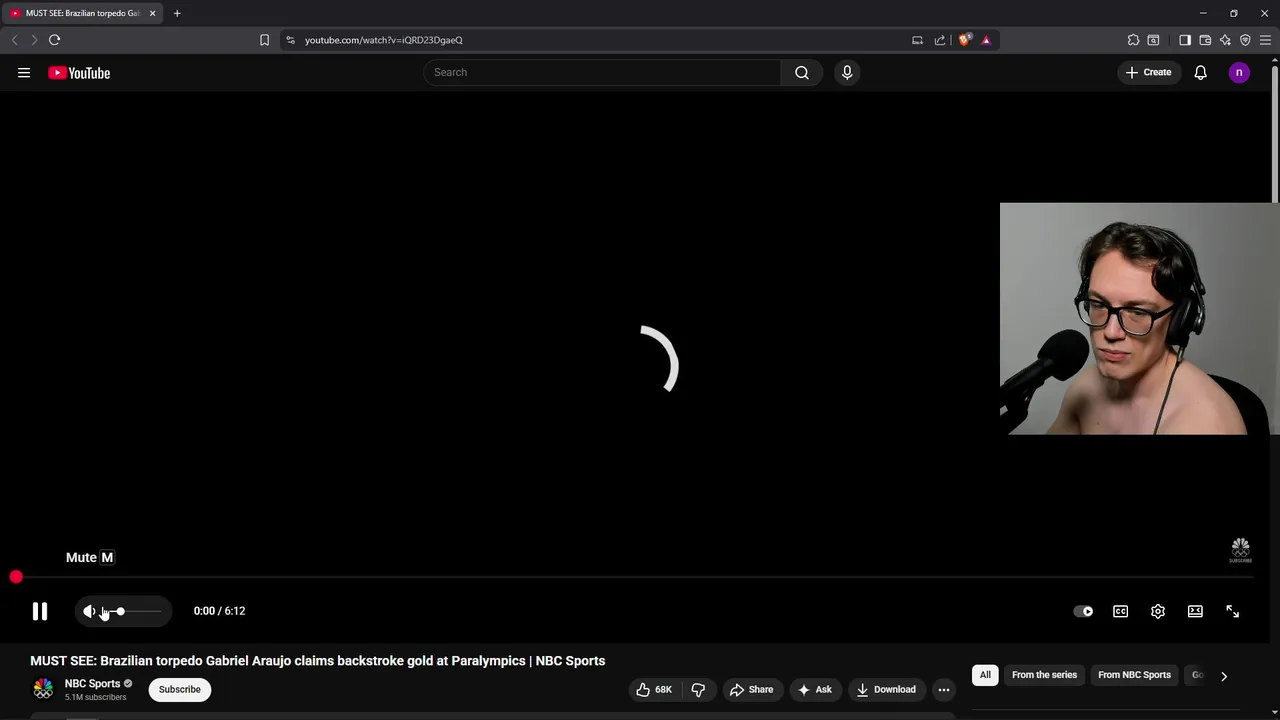Go forward in browser history
Screen dimensions: 1280x720
click(x=34, y=40)
